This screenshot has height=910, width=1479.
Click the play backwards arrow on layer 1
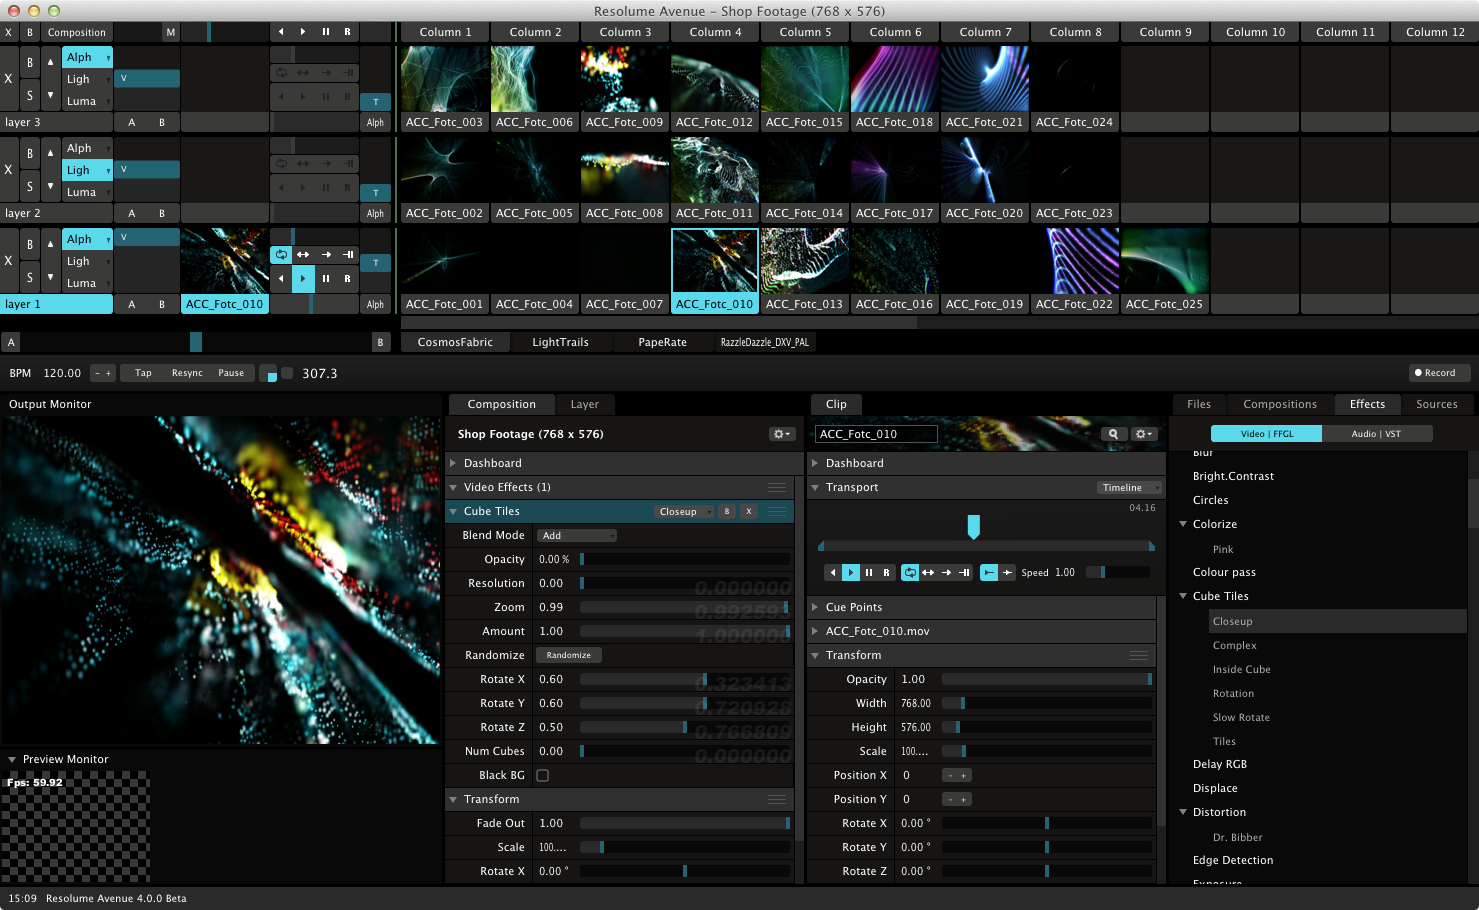[x=281, y=278]
